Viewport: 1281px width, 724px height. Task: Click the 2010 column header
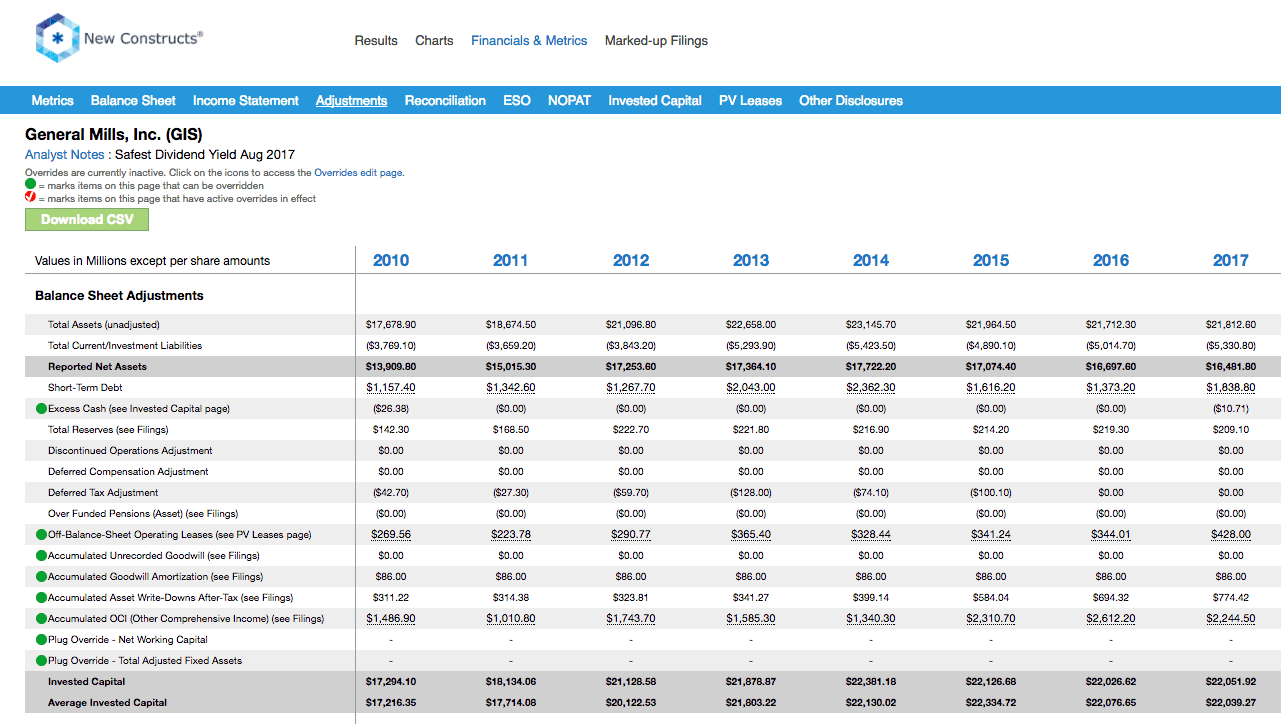pos(391,260)
